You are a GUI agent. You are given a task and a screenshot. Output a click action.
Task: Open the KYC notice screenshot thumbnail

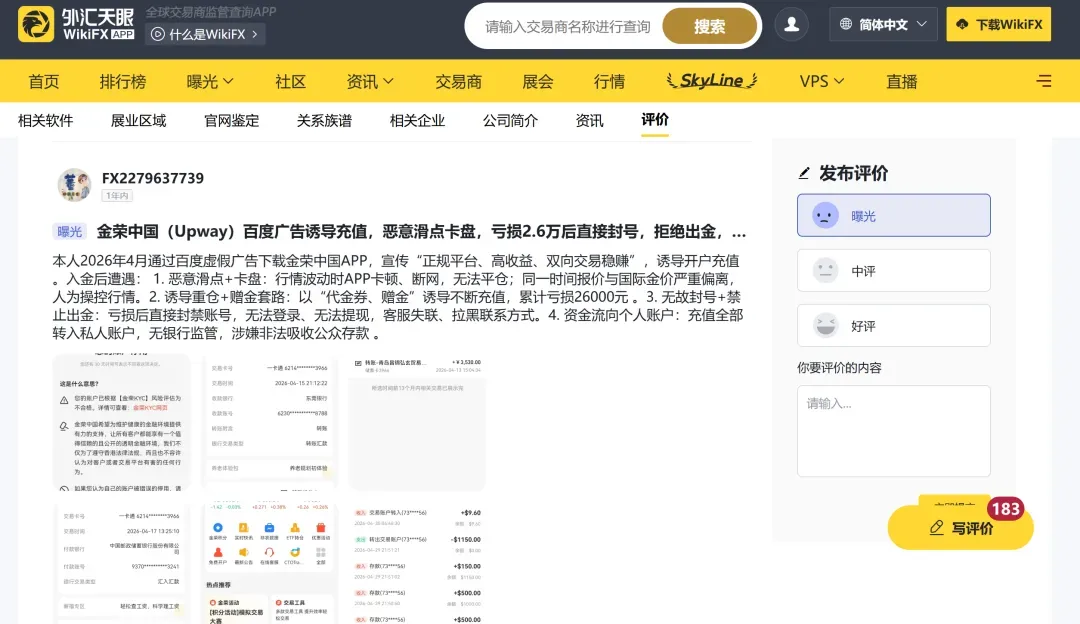[121, 422]
